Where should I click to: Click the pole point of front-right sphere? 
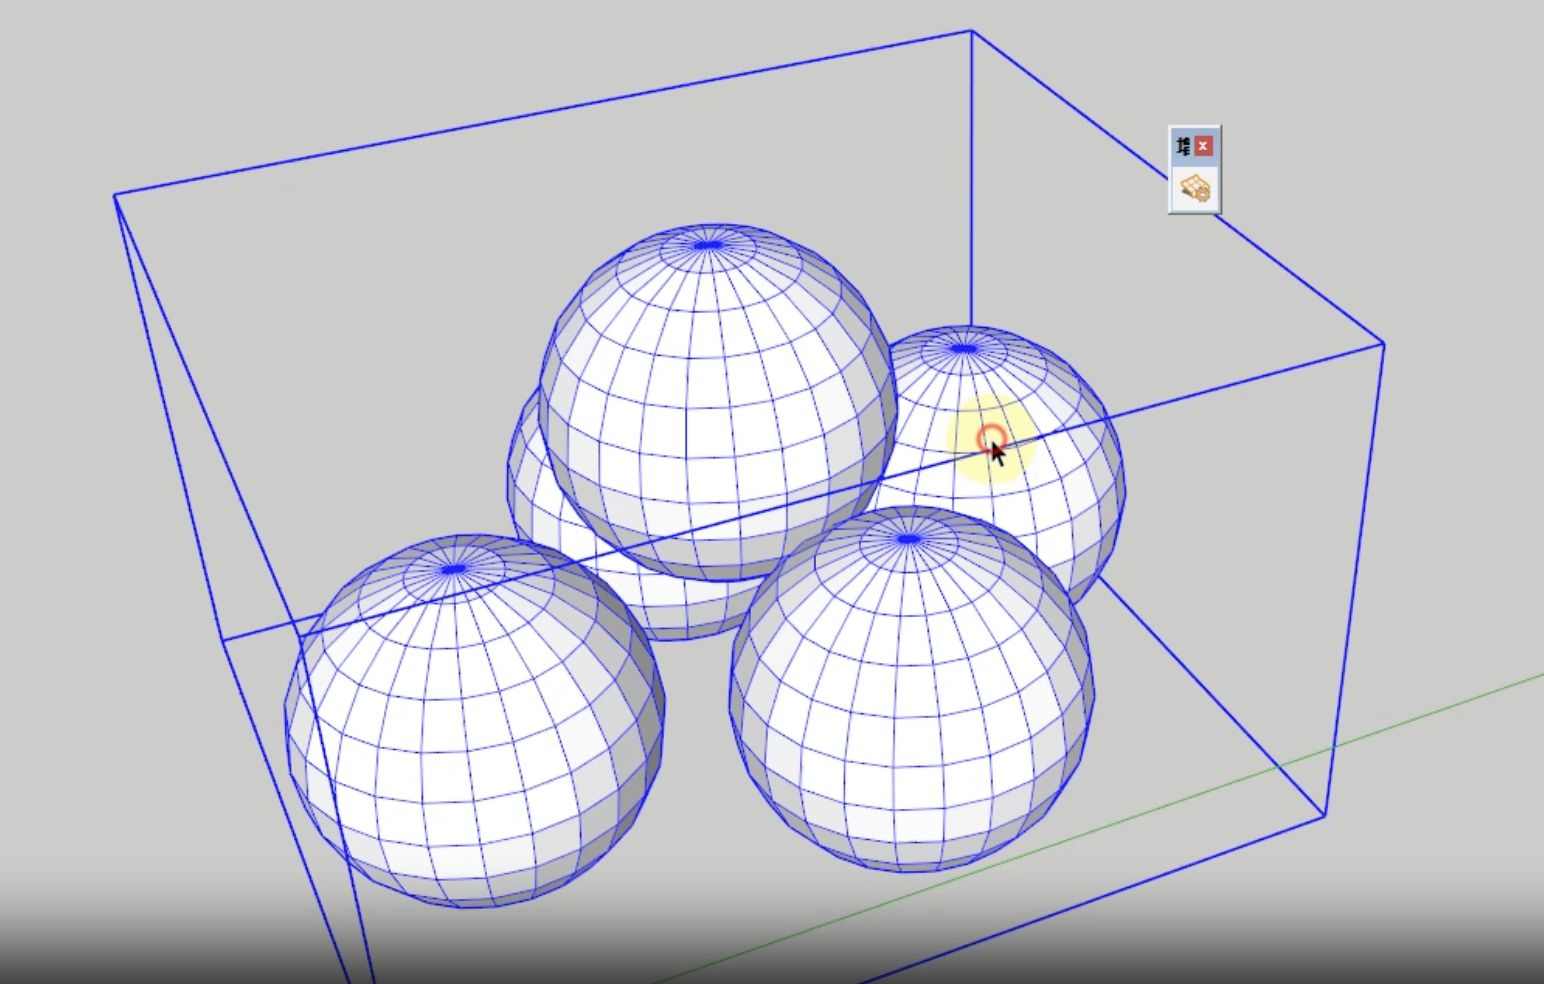click(908, 539)
